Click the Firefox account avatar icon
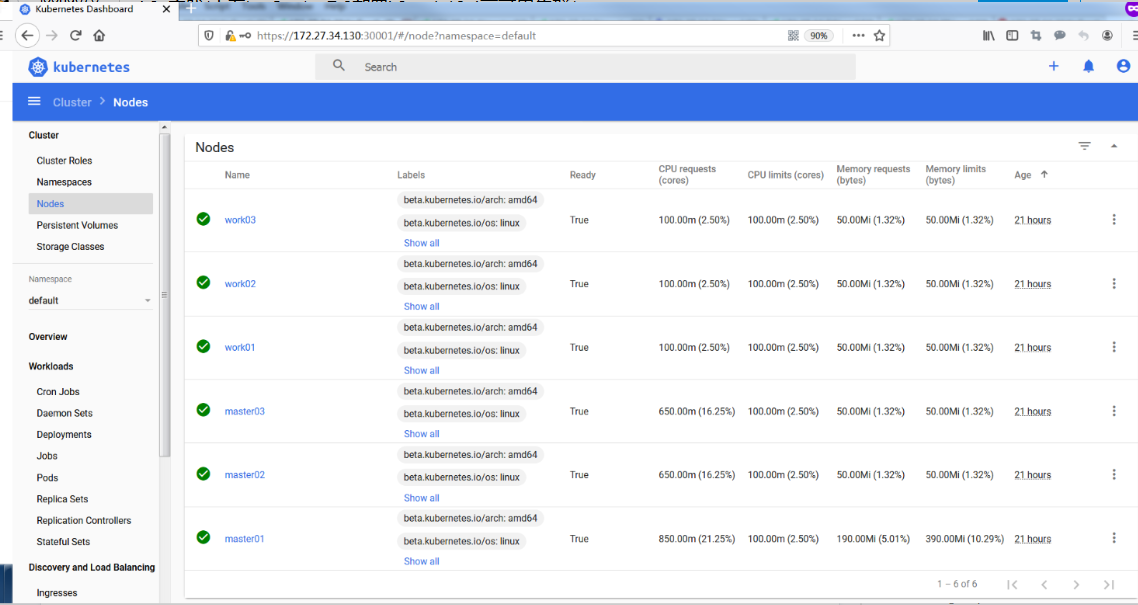This screenshot has width=1138, height=605. 1107,35
